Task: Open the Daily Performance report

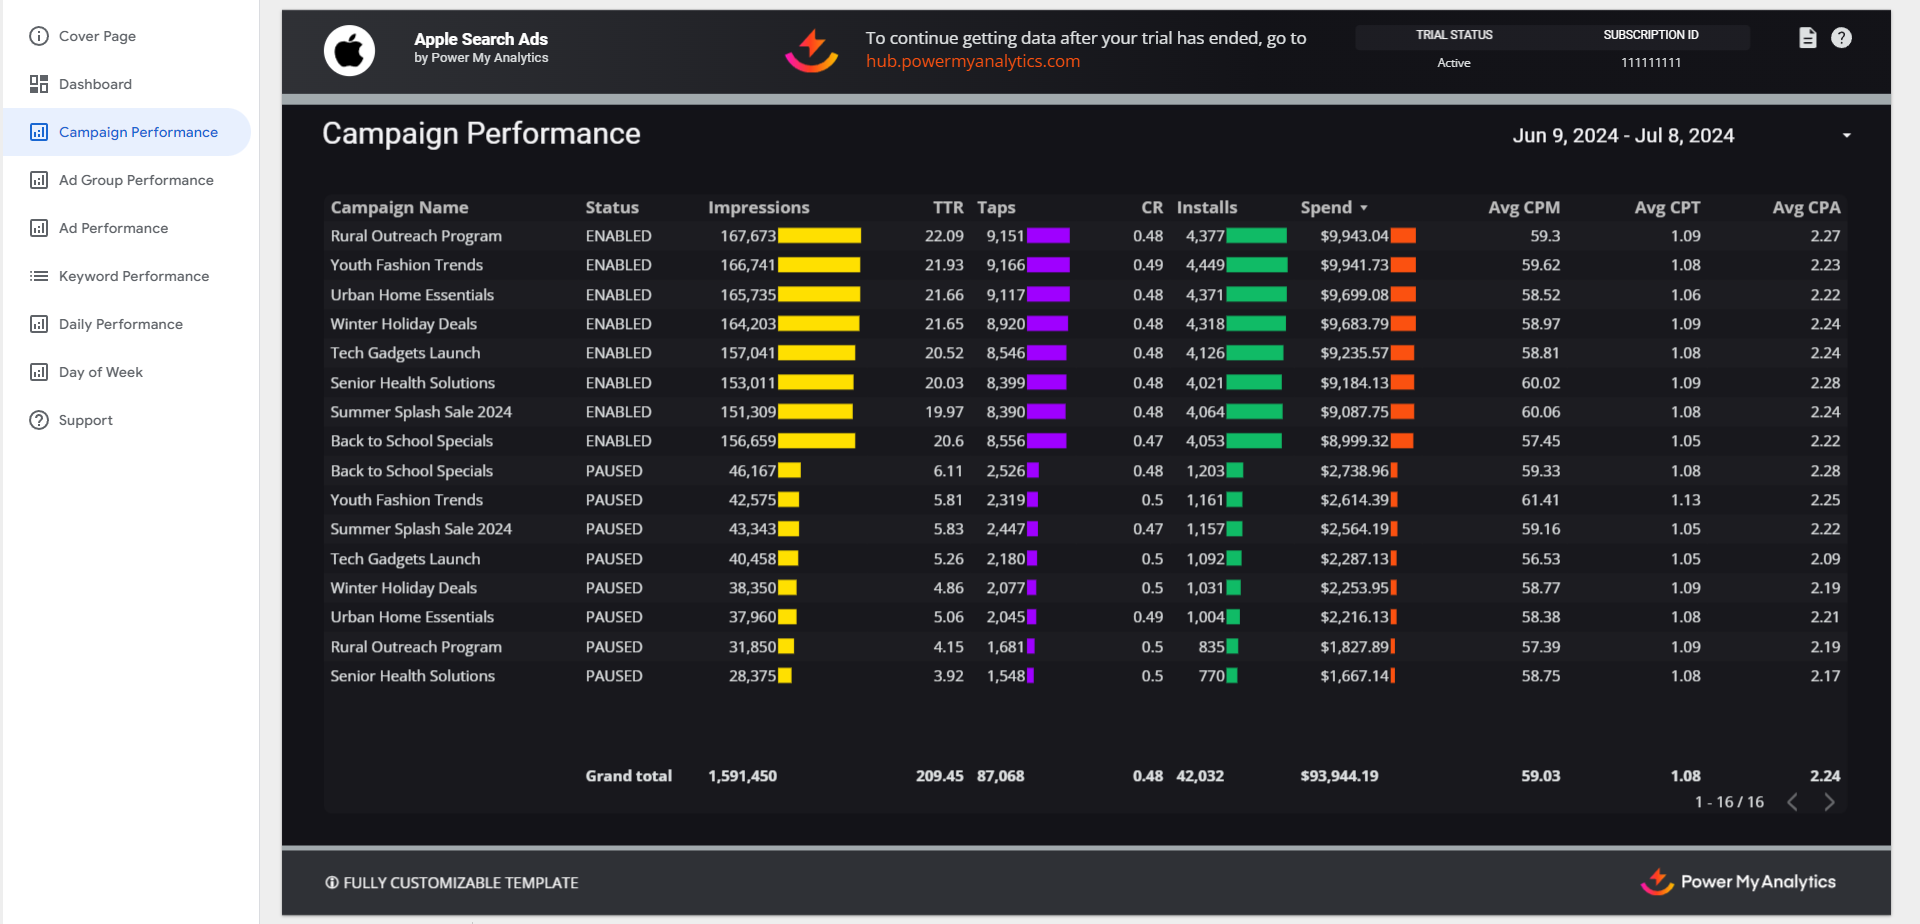Action: (x=120, y=323)
